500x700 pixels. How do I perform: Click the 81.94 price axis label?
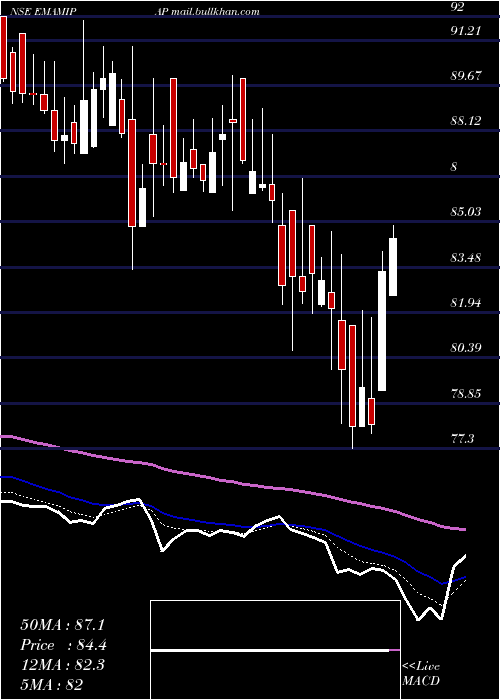pyautogui.click(x=466, y=303)
